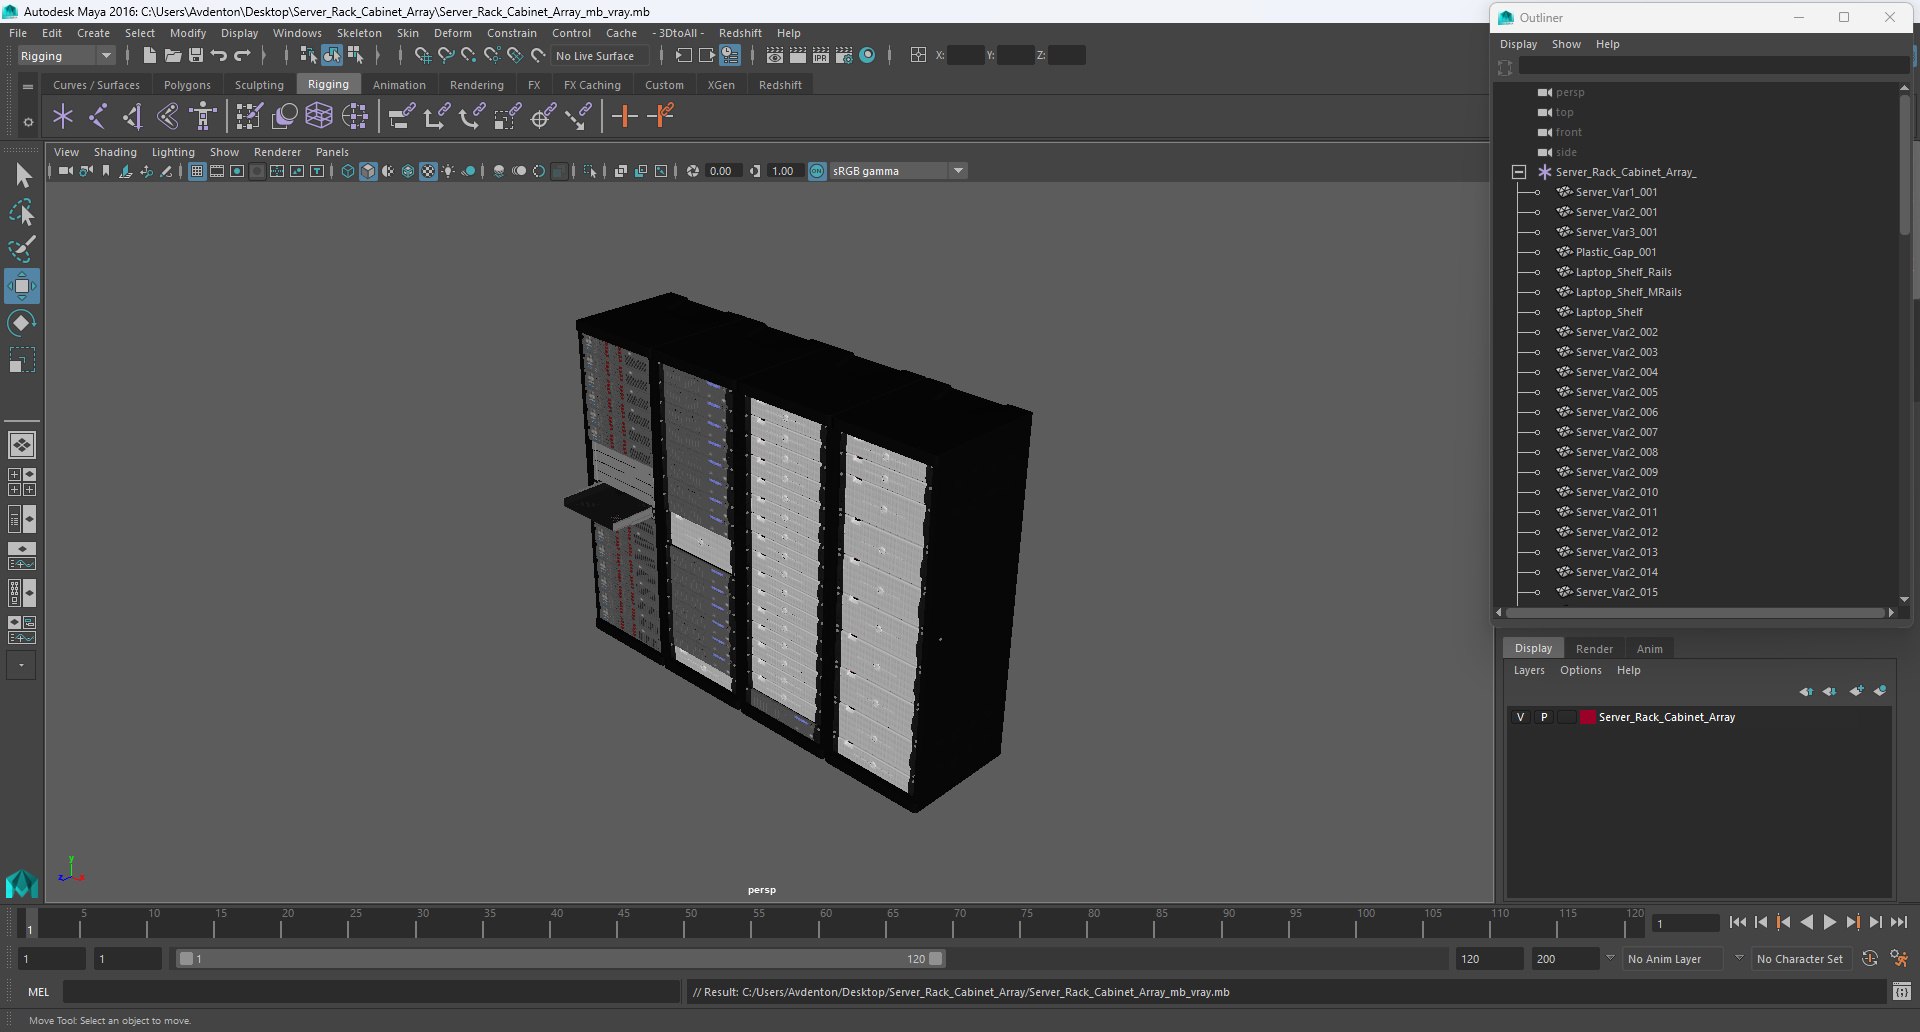Viewport: 1920px width, 1032px height.
Task: Create a new display layer
Action: coord(1857,691)
